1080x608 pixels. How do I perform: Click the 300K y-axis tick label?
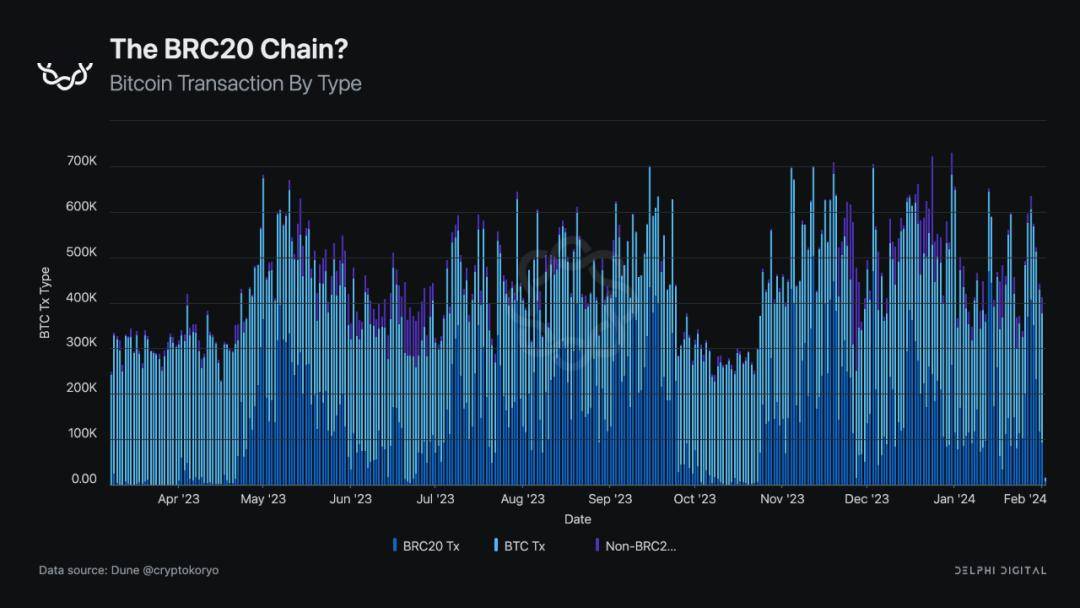point(82,342)
